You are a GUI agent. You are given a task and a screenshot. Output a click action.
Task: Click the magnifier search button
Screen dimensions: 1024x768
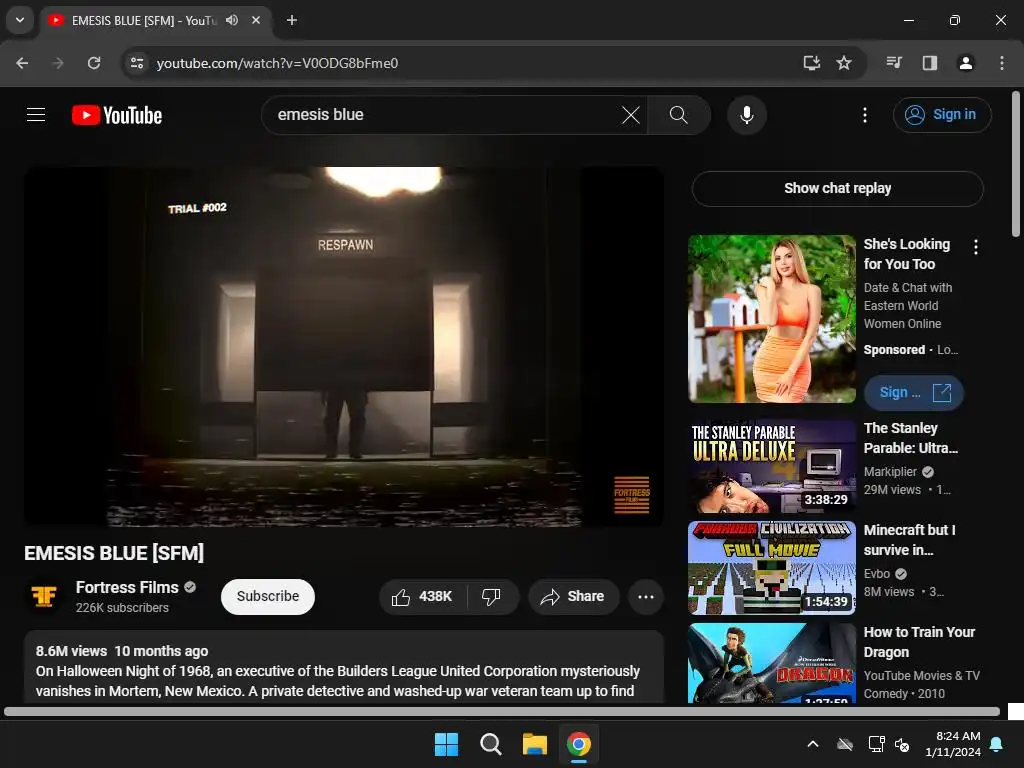679,115
